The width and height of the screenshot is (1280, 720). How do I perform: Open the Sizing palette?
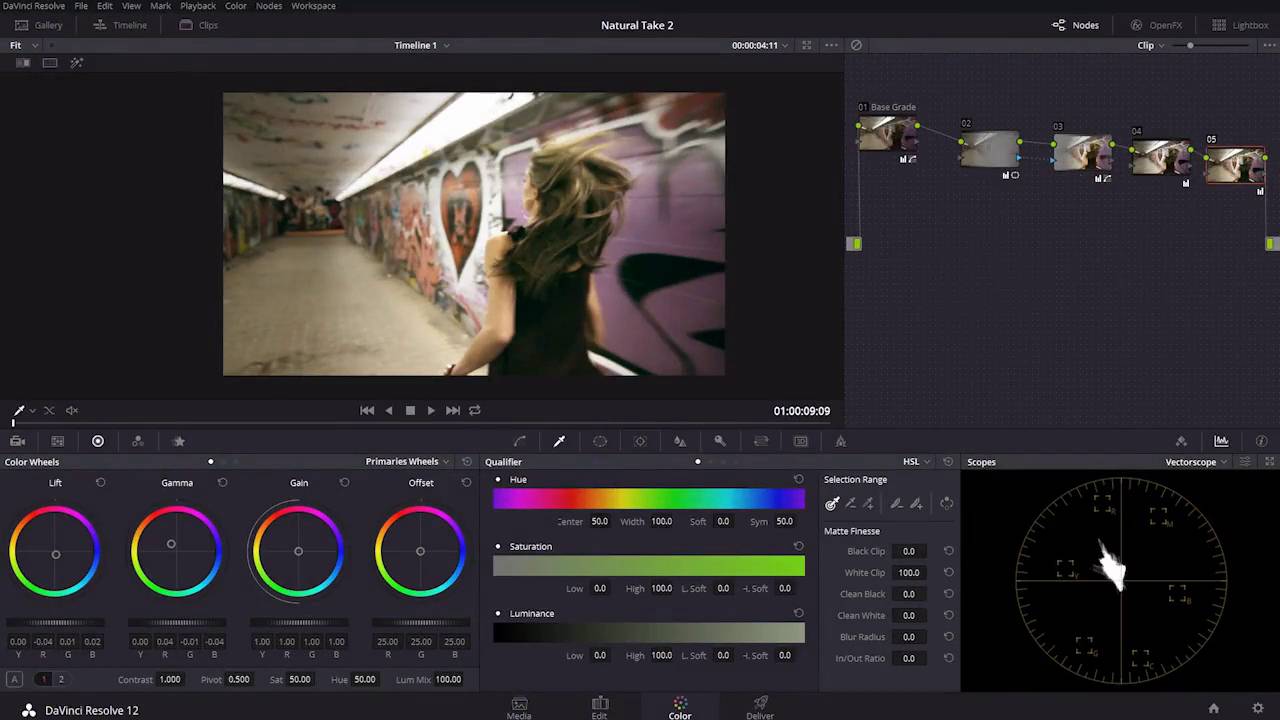(761, 441)
